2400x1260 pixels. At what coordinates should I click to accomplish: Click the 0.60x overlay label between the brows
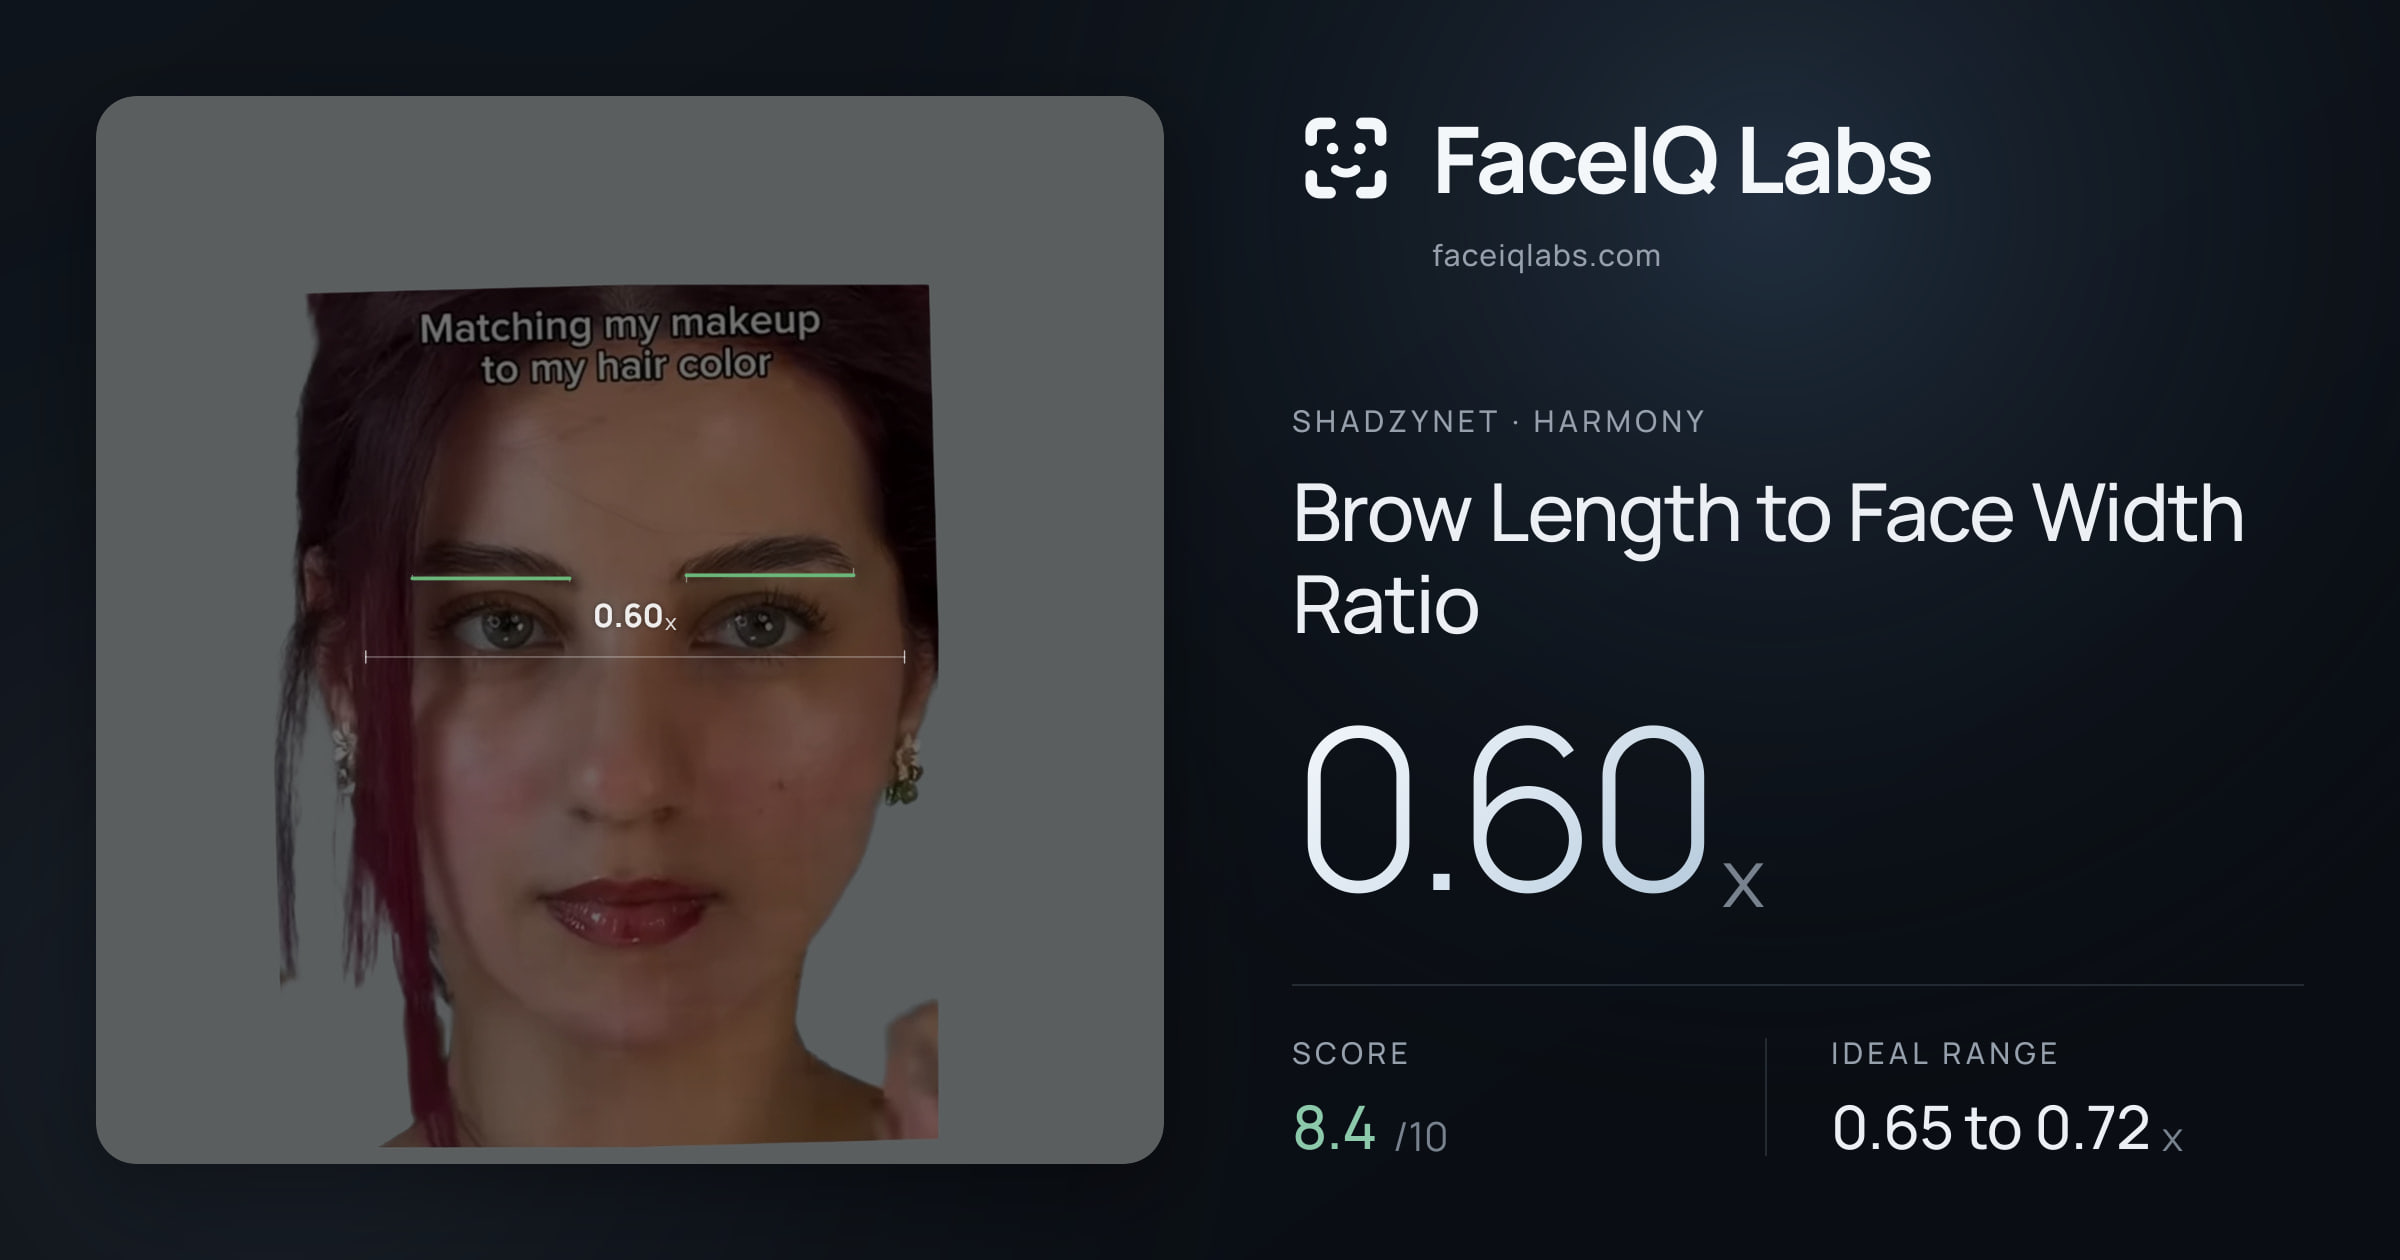point(635,616)
